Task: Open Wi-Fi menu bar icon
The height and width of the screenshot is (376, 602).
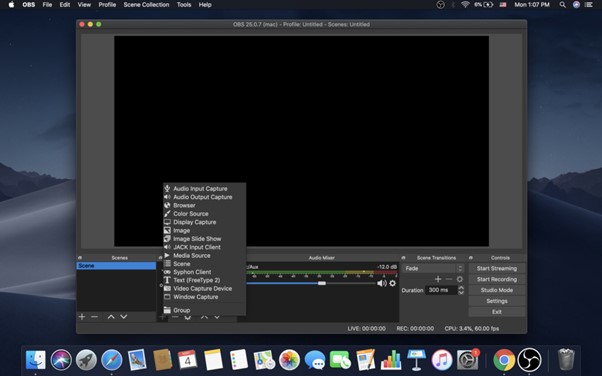Action: click(465, 5)
